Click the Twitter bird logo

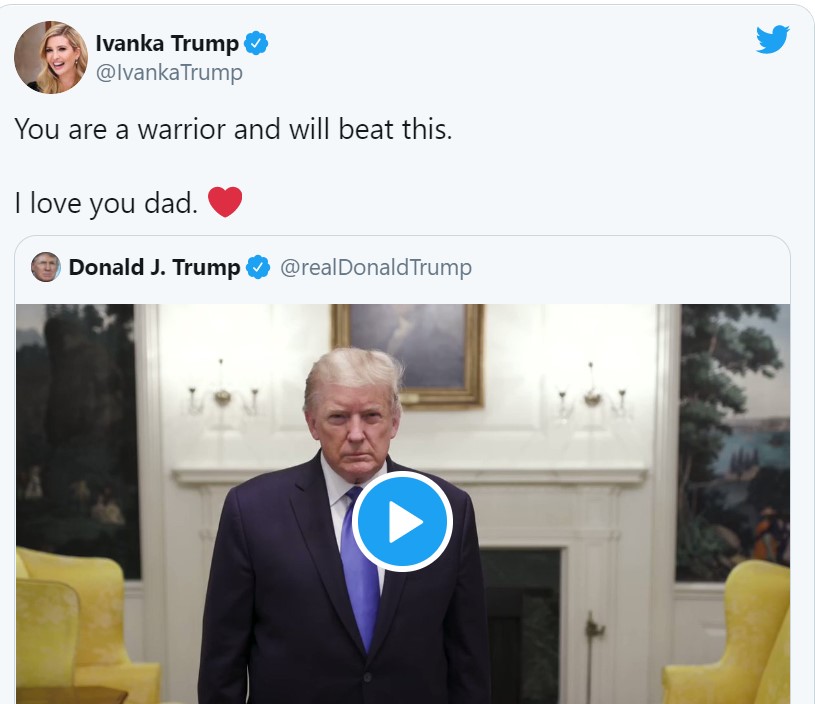point(772,39)
